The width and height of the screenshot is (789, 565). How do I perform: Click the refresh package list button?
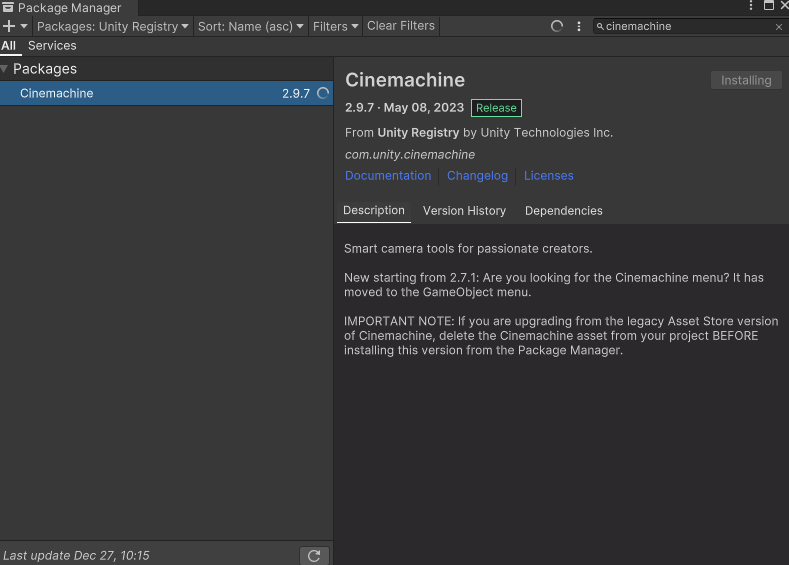point(314,556)
